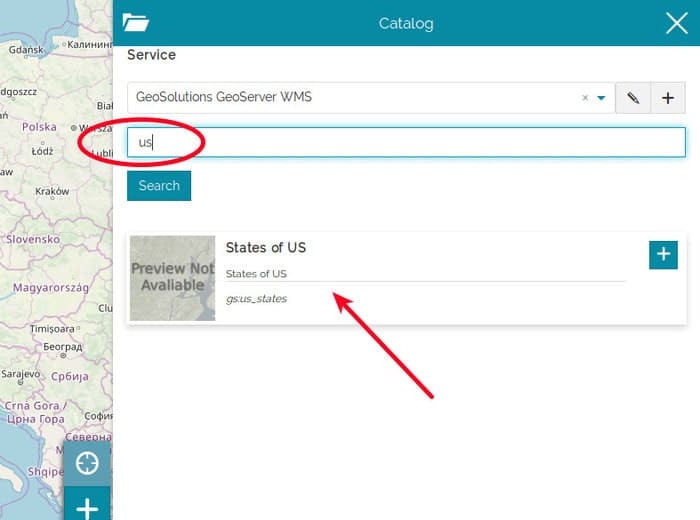Click the Catalog panel title
Screen dimensions: 700x520
(405, 23)
